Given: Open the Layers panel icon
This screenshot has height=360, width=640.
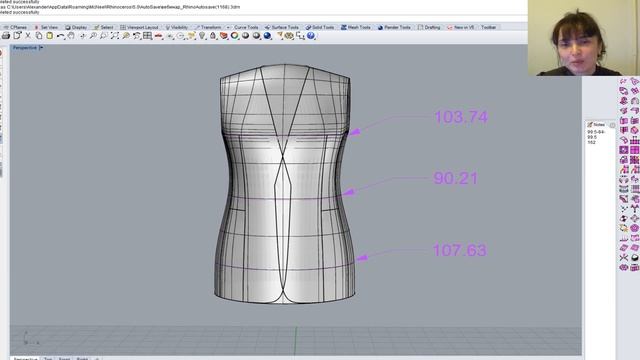Looking at the screenshot, I should (224, 36).
